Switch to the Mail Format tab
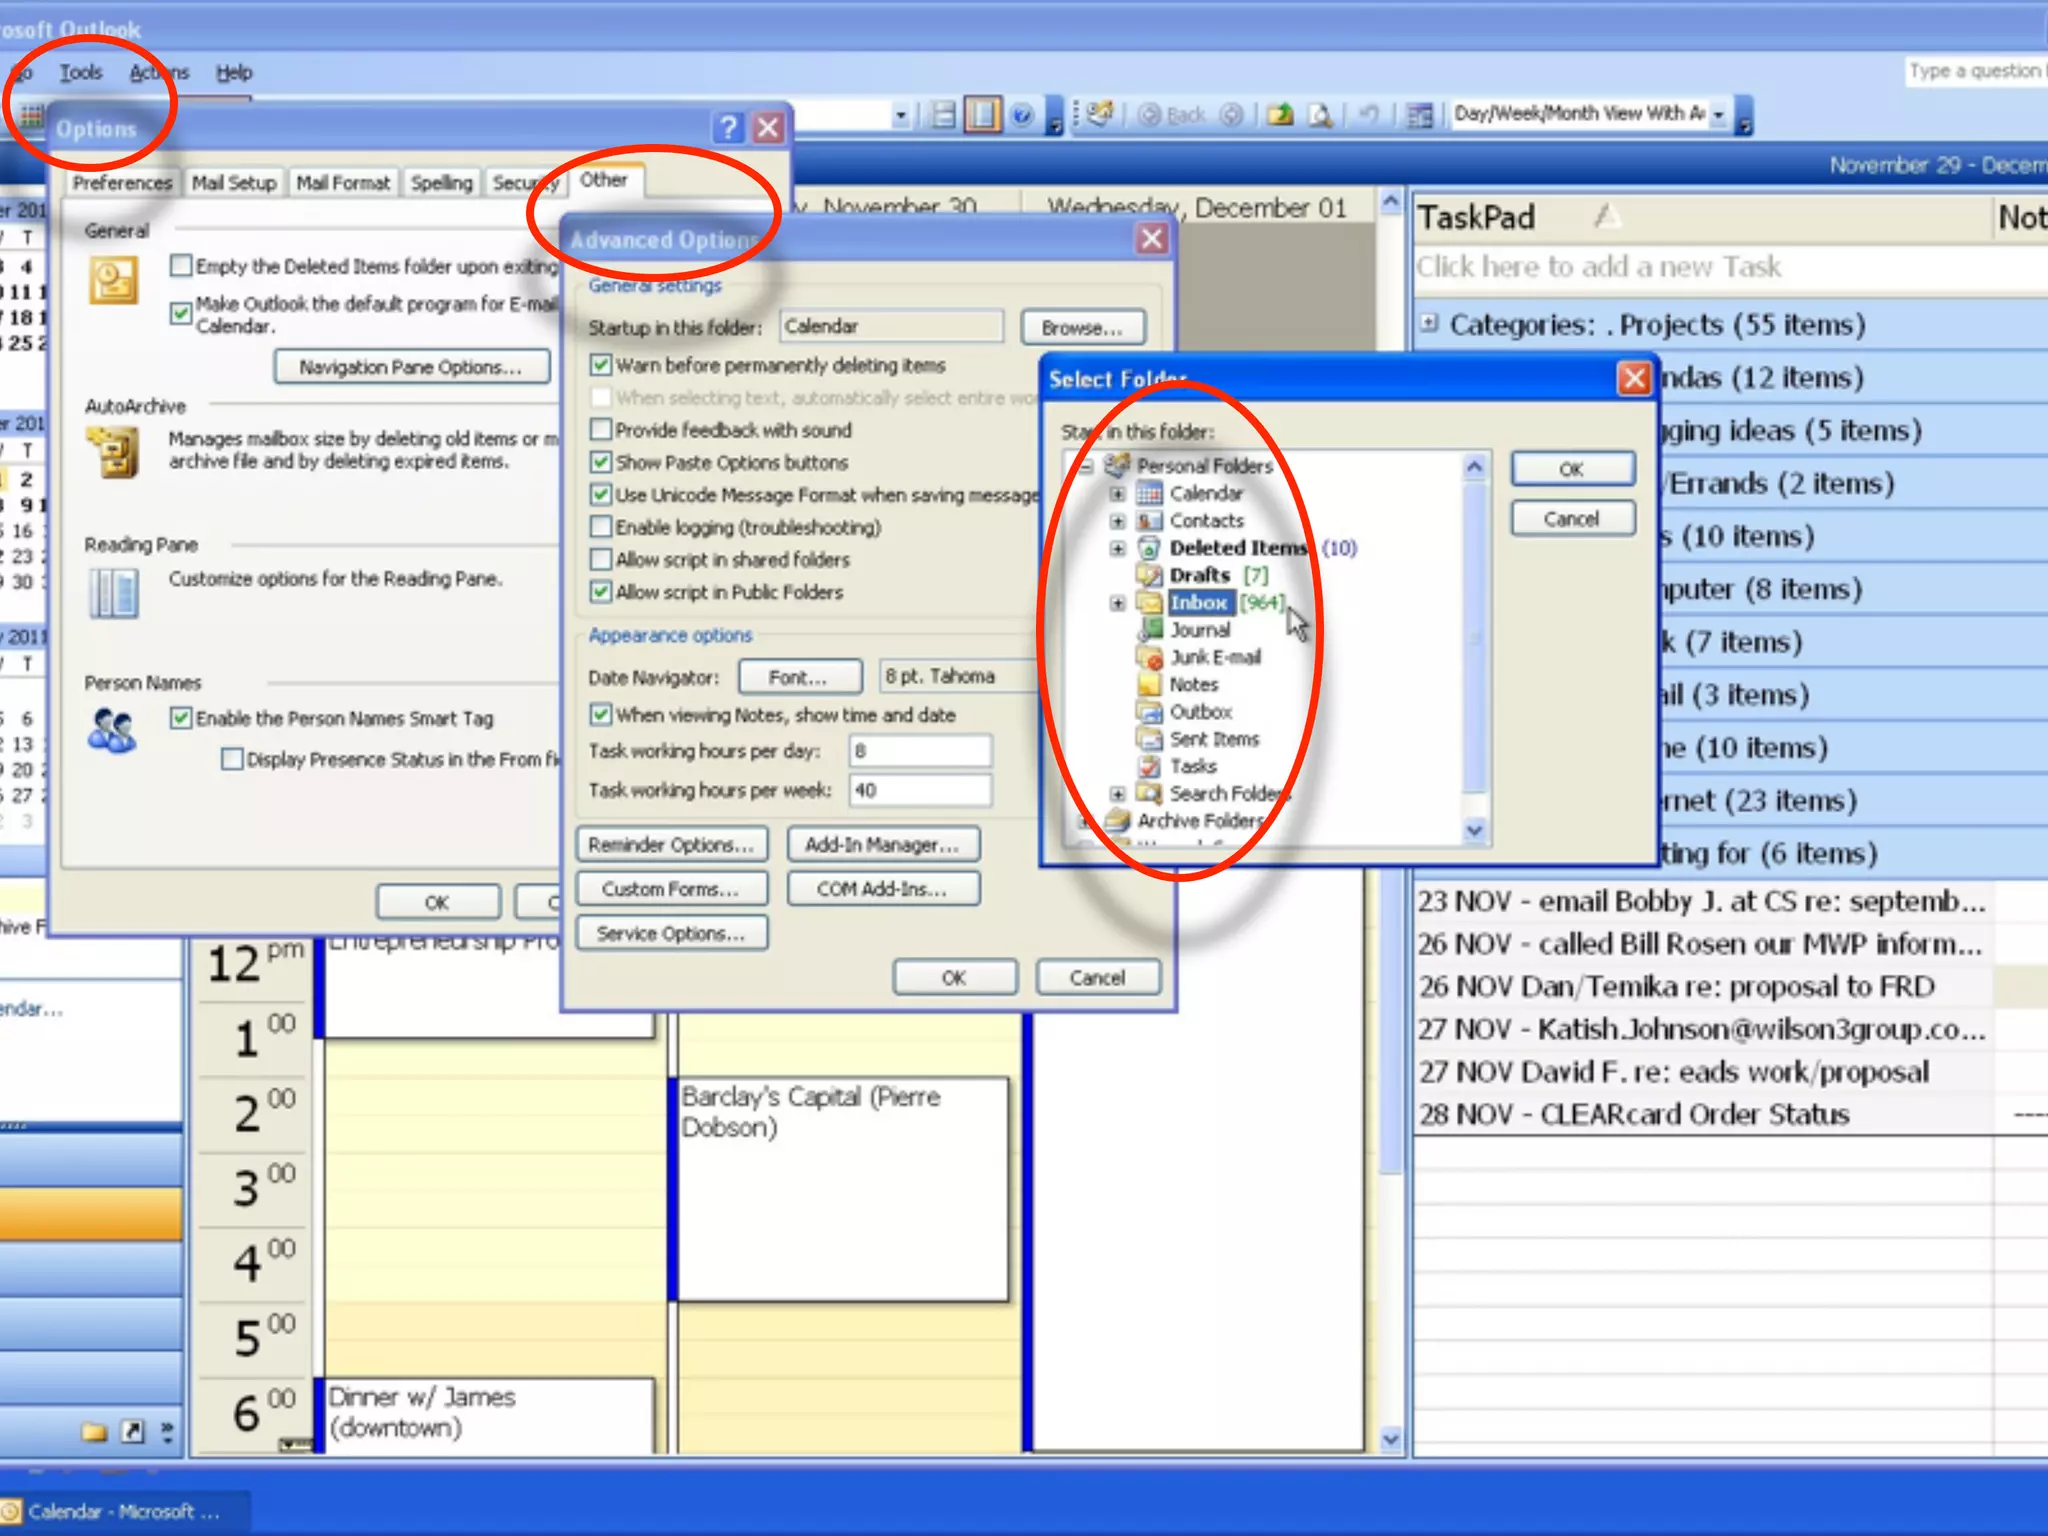Image resolution: width=2048 pixels, height=1536 pixels. (x=342, y=183)
